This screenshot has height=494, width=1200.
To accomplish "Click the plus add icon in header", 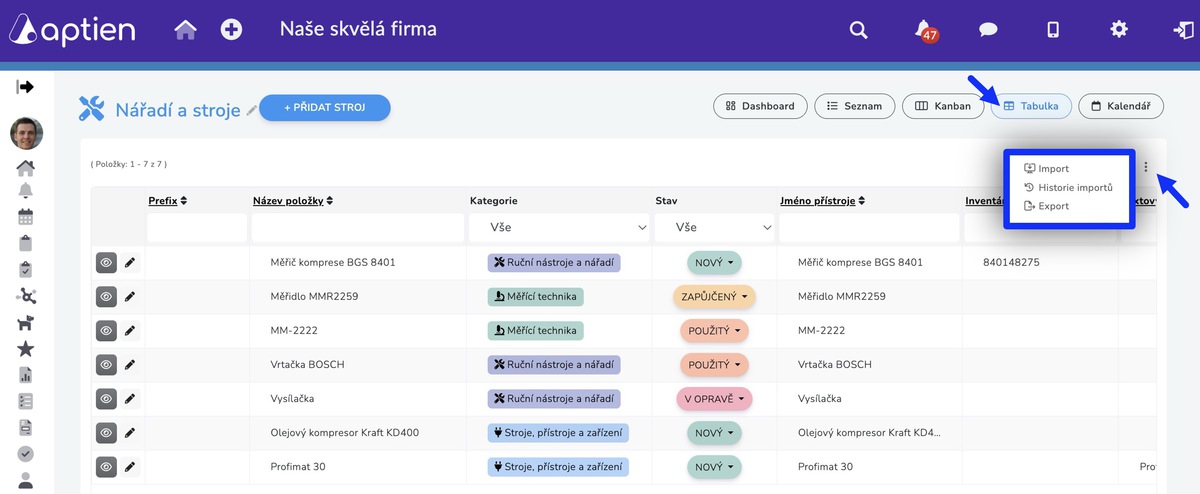I will [232, 30].
